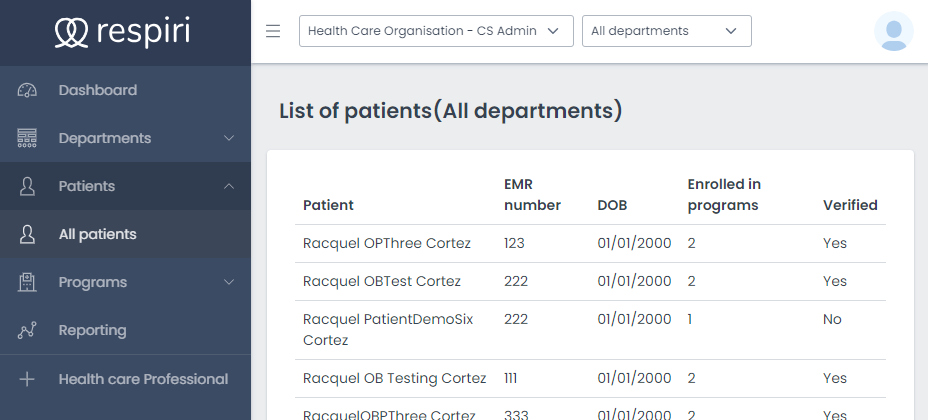Click the Reporting graph icon
This screenshot has width=928, height=420.
28,330
